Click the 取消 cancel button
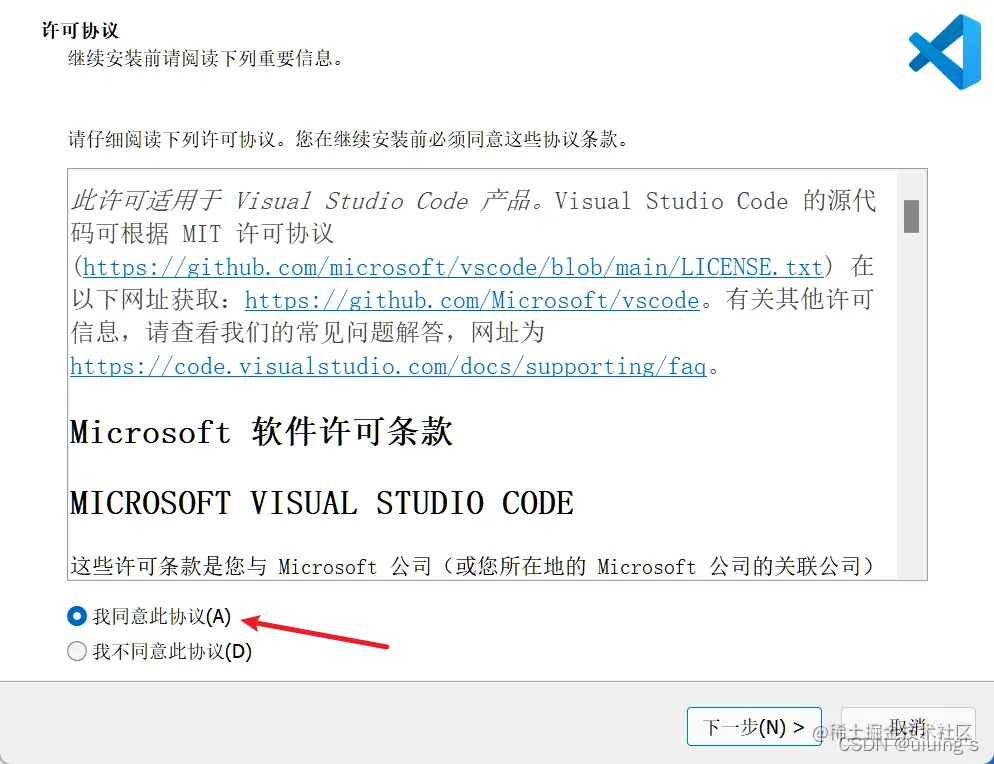The width and height of the screenshot is (994, 764). tap(908, 727)
